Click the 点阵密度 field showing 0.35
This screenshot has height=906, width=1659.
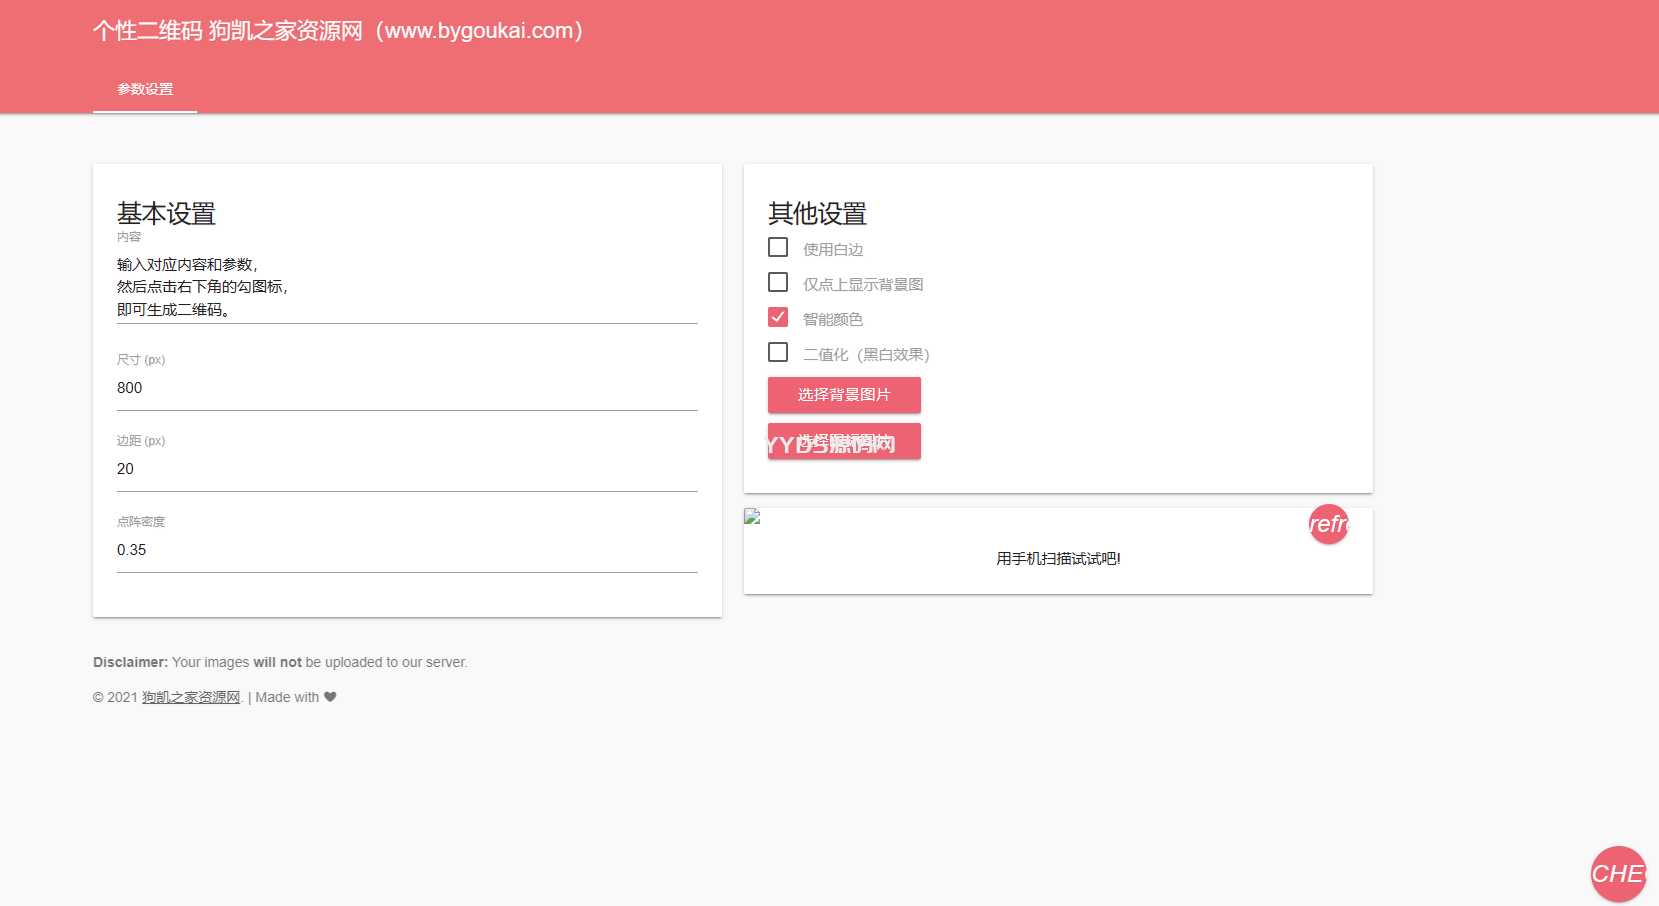tap(406, 550)
